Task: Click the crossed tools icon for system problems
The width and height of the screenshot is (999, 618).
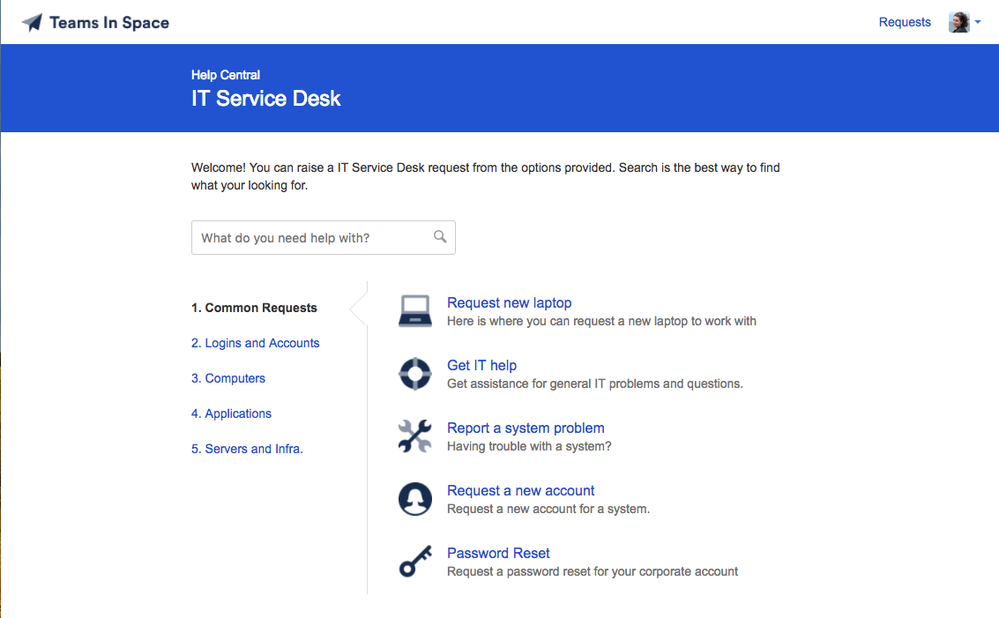Action: point(415,436)
